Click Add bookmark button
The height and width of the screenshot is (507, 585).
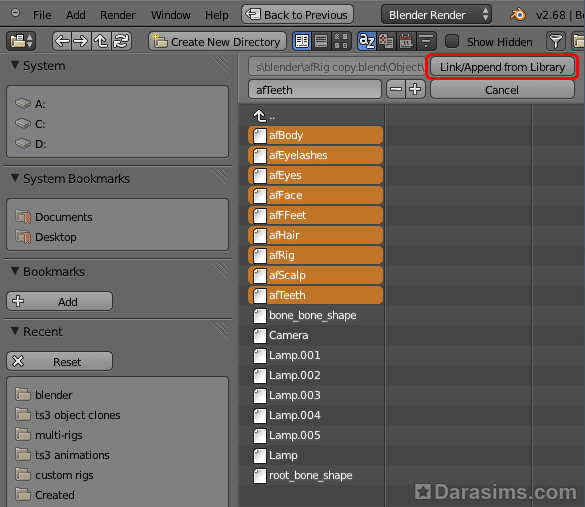pyautogui.click(x=59, y=301)
